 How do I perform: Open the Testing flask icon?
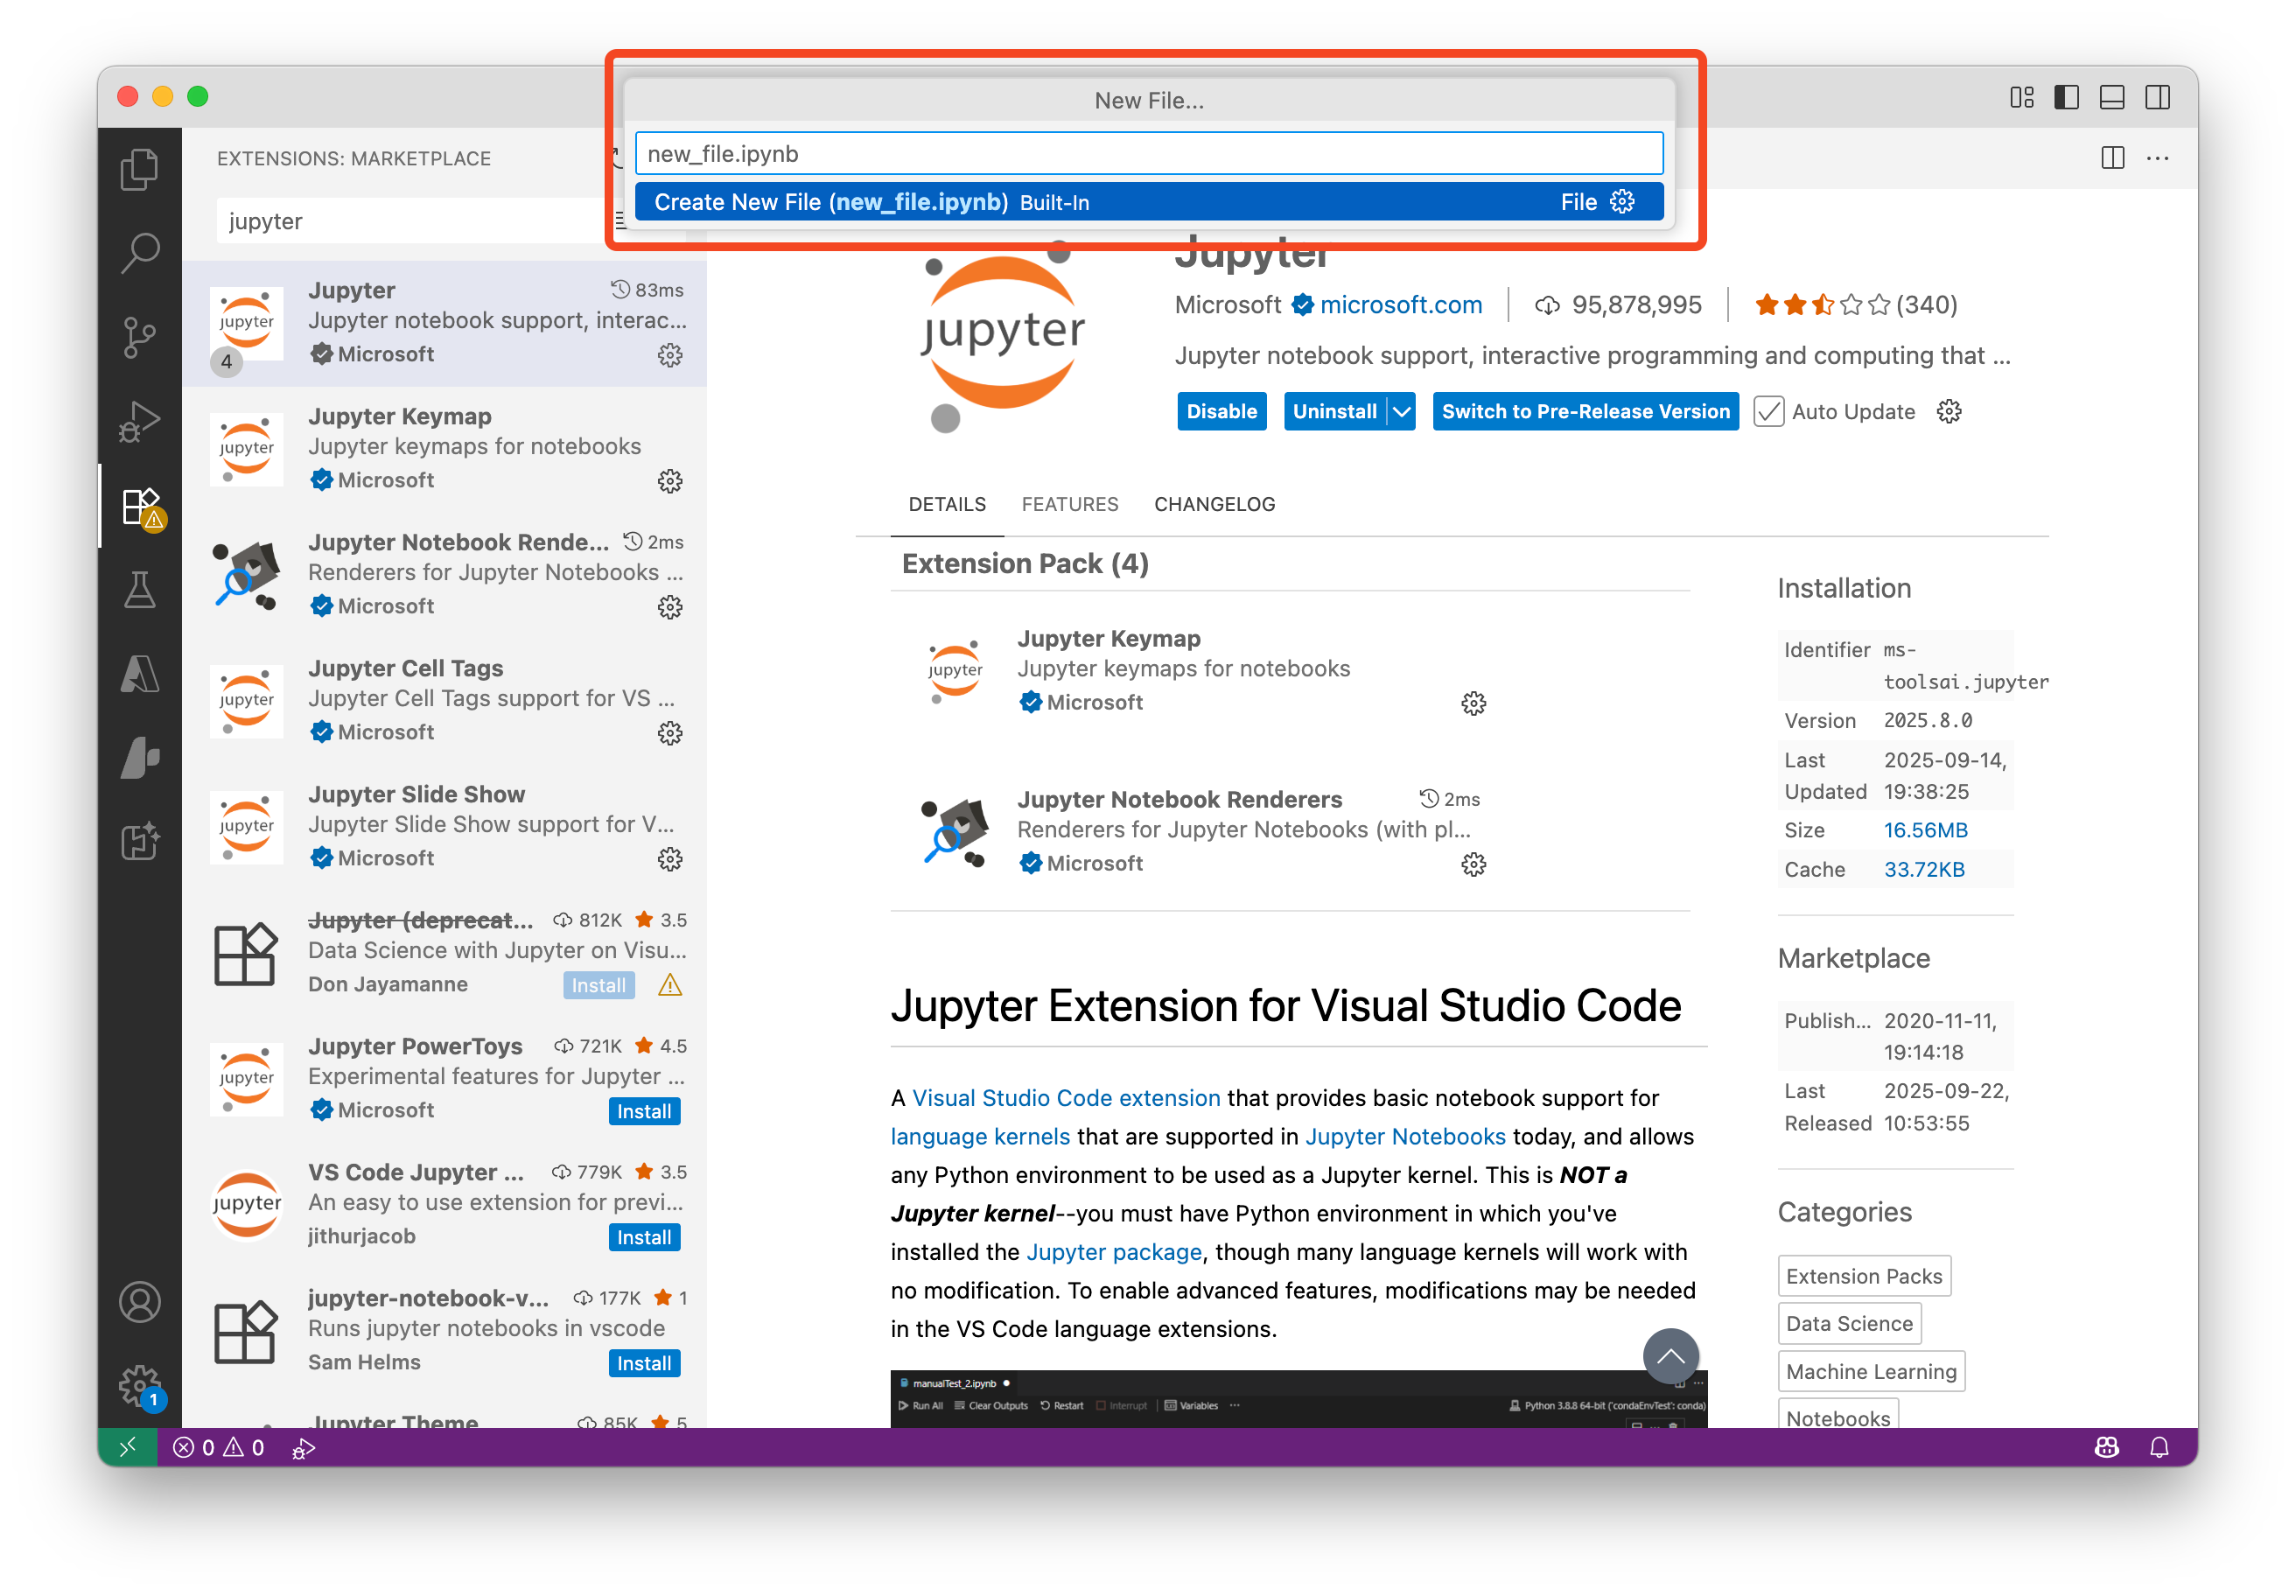139,590
